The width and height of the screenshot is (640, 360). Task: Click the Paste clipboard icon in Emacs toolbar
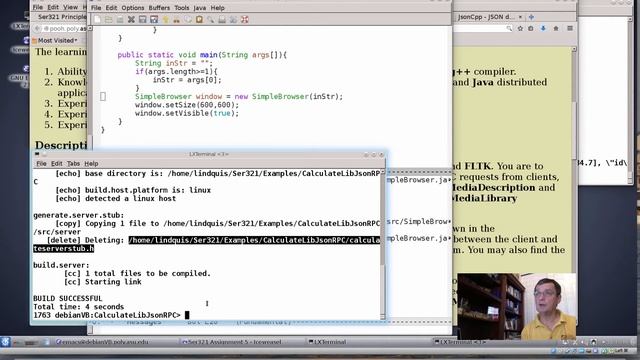tap(199, 19)
